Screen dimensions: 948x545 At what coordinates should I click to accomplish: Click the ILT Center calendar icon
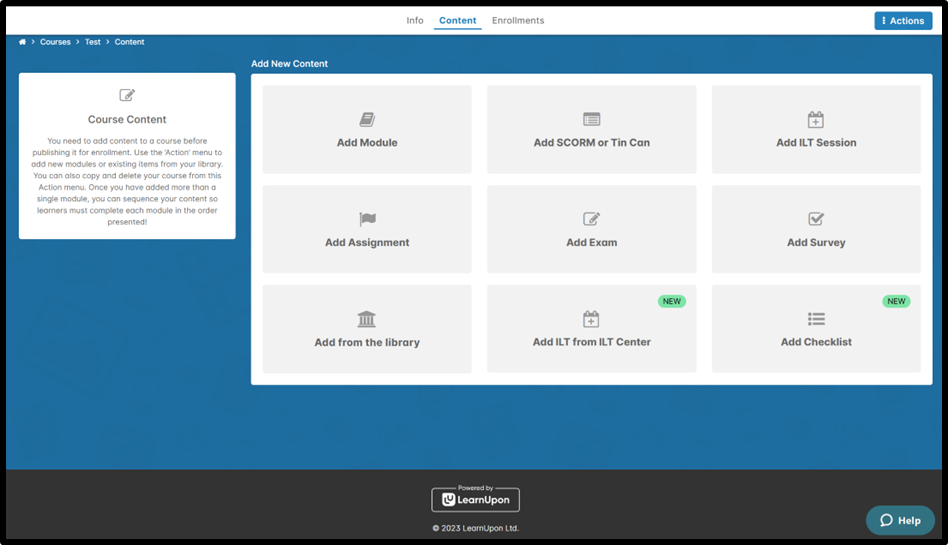coord(591,319)
